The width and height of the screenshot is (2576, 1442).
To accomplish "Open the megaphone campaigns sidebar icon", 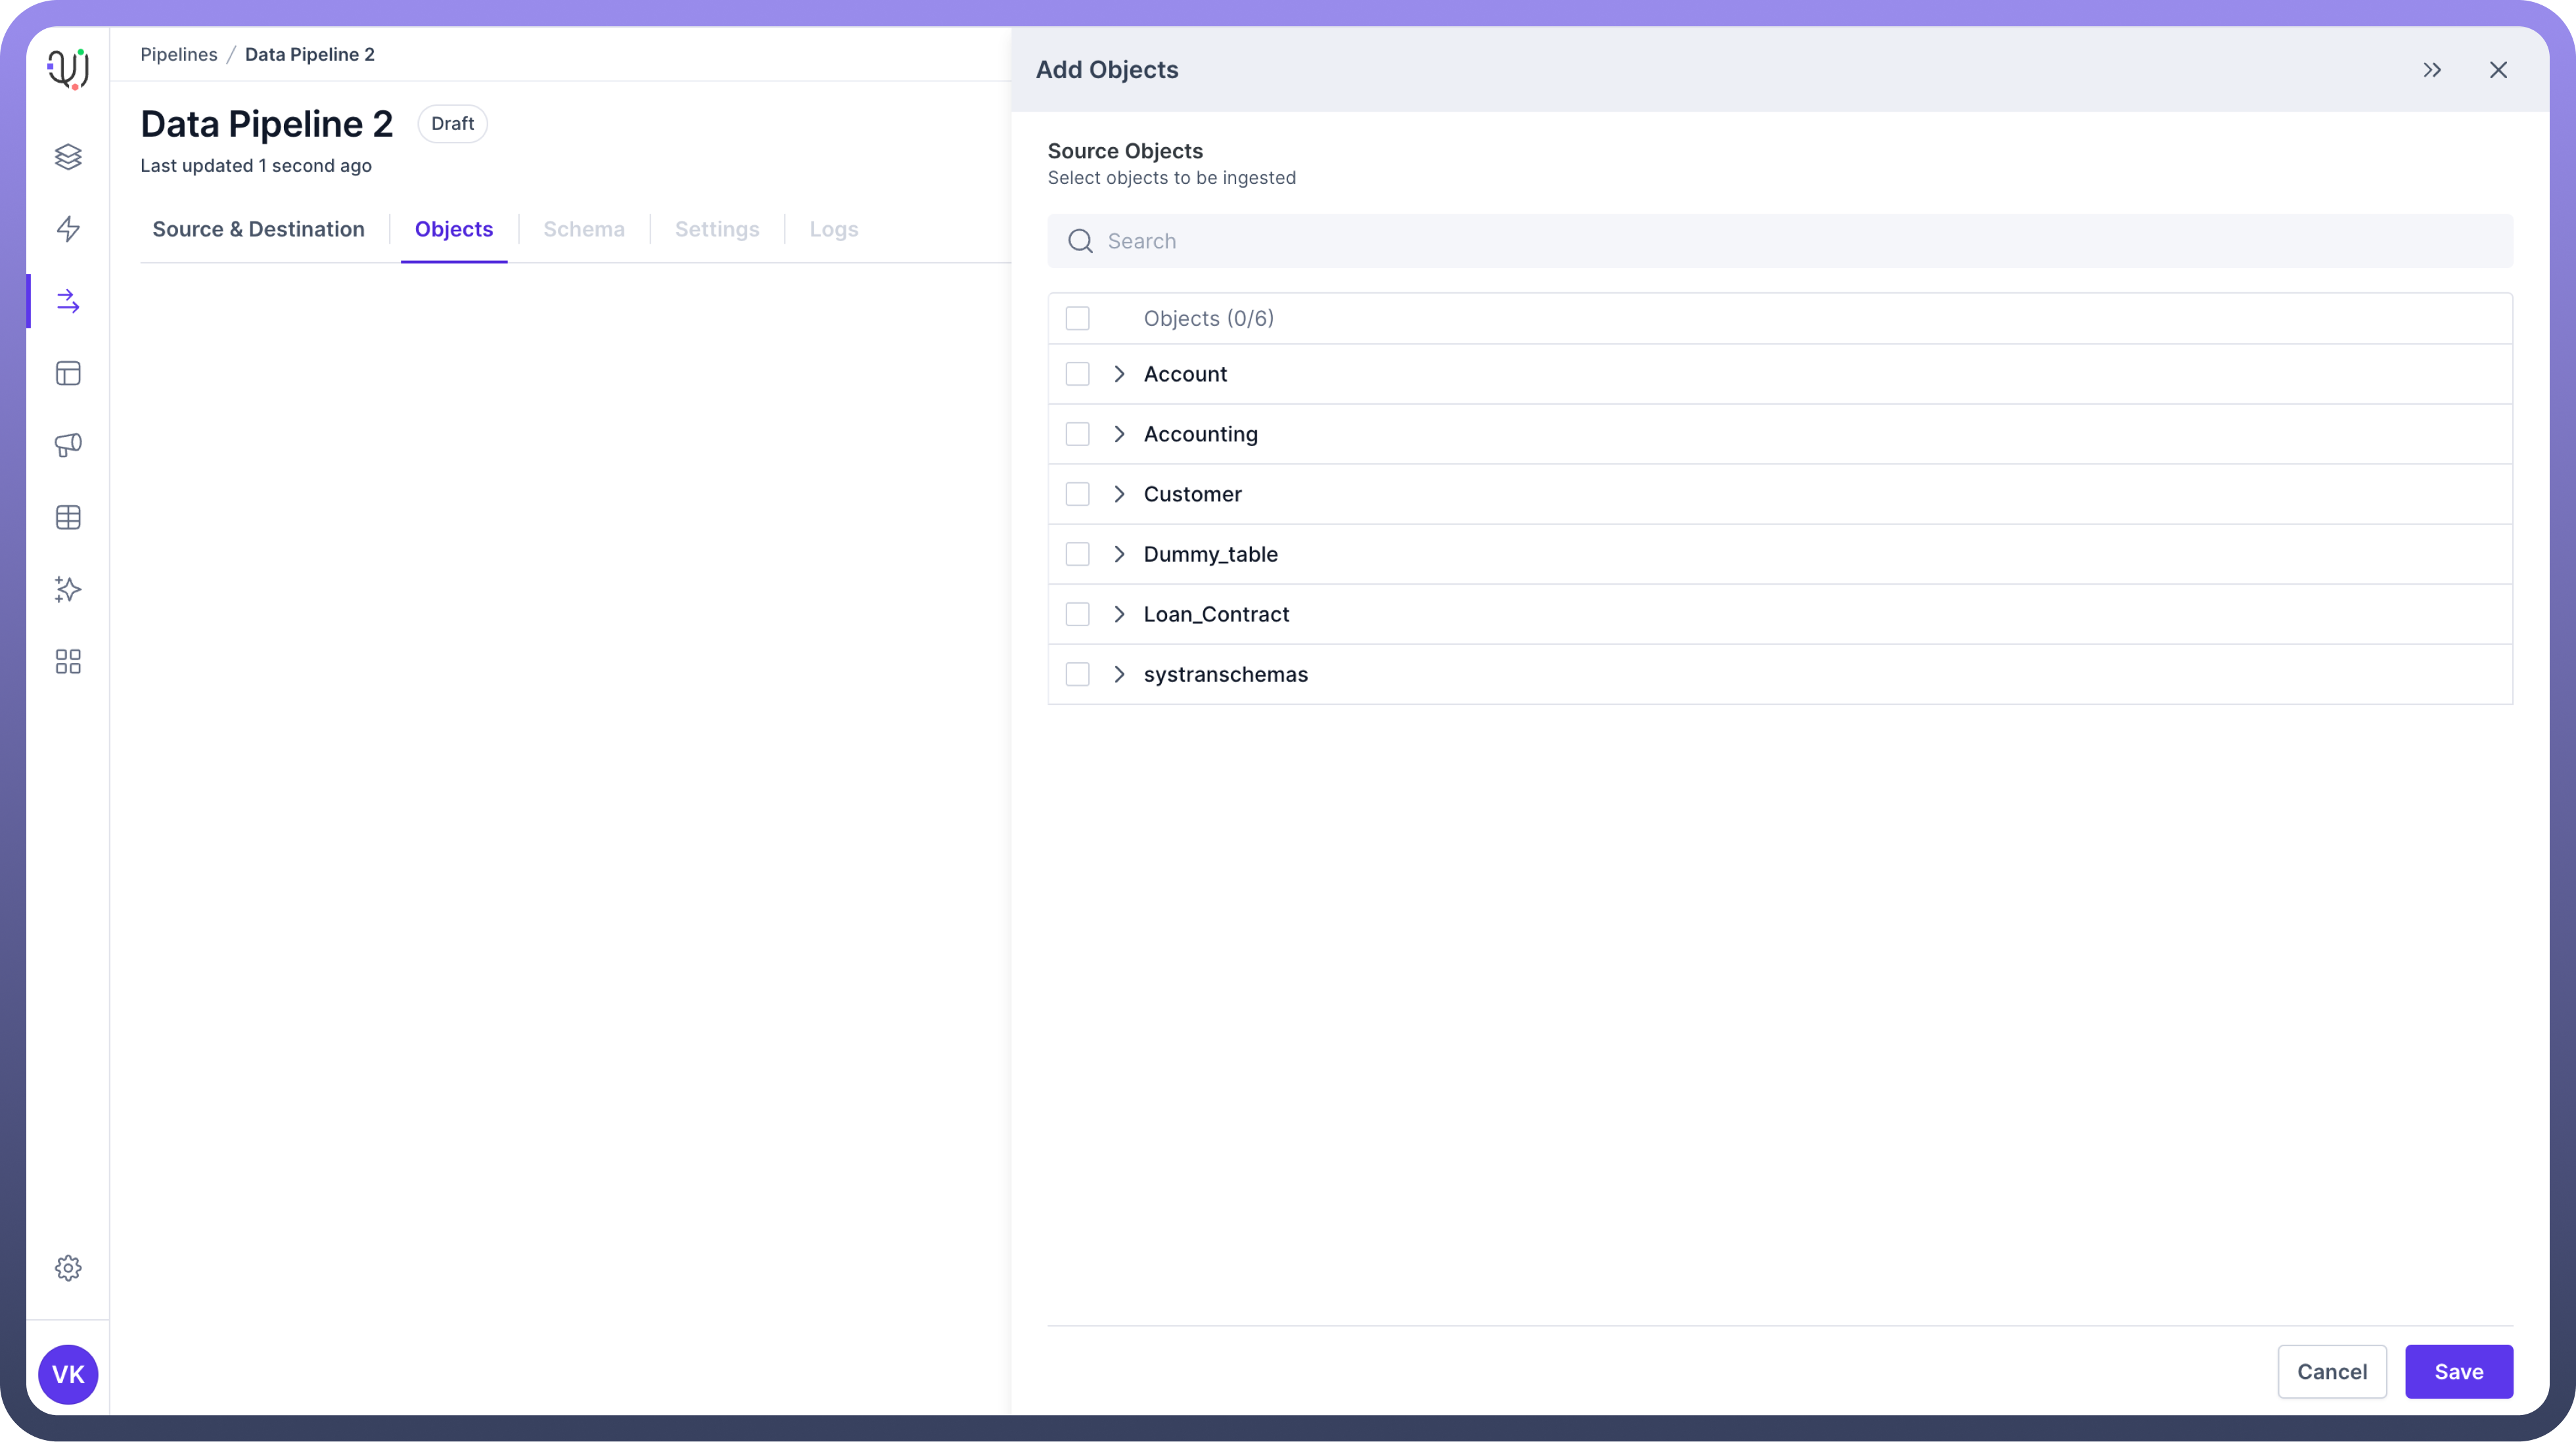I will pyautogui.click(x=68, y=445).
